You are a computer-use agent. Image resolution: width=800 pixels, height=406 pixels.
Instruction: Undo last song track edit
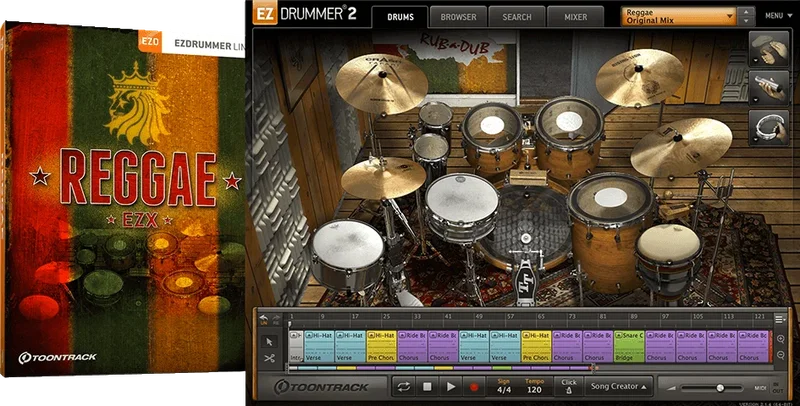coord(264,318)
